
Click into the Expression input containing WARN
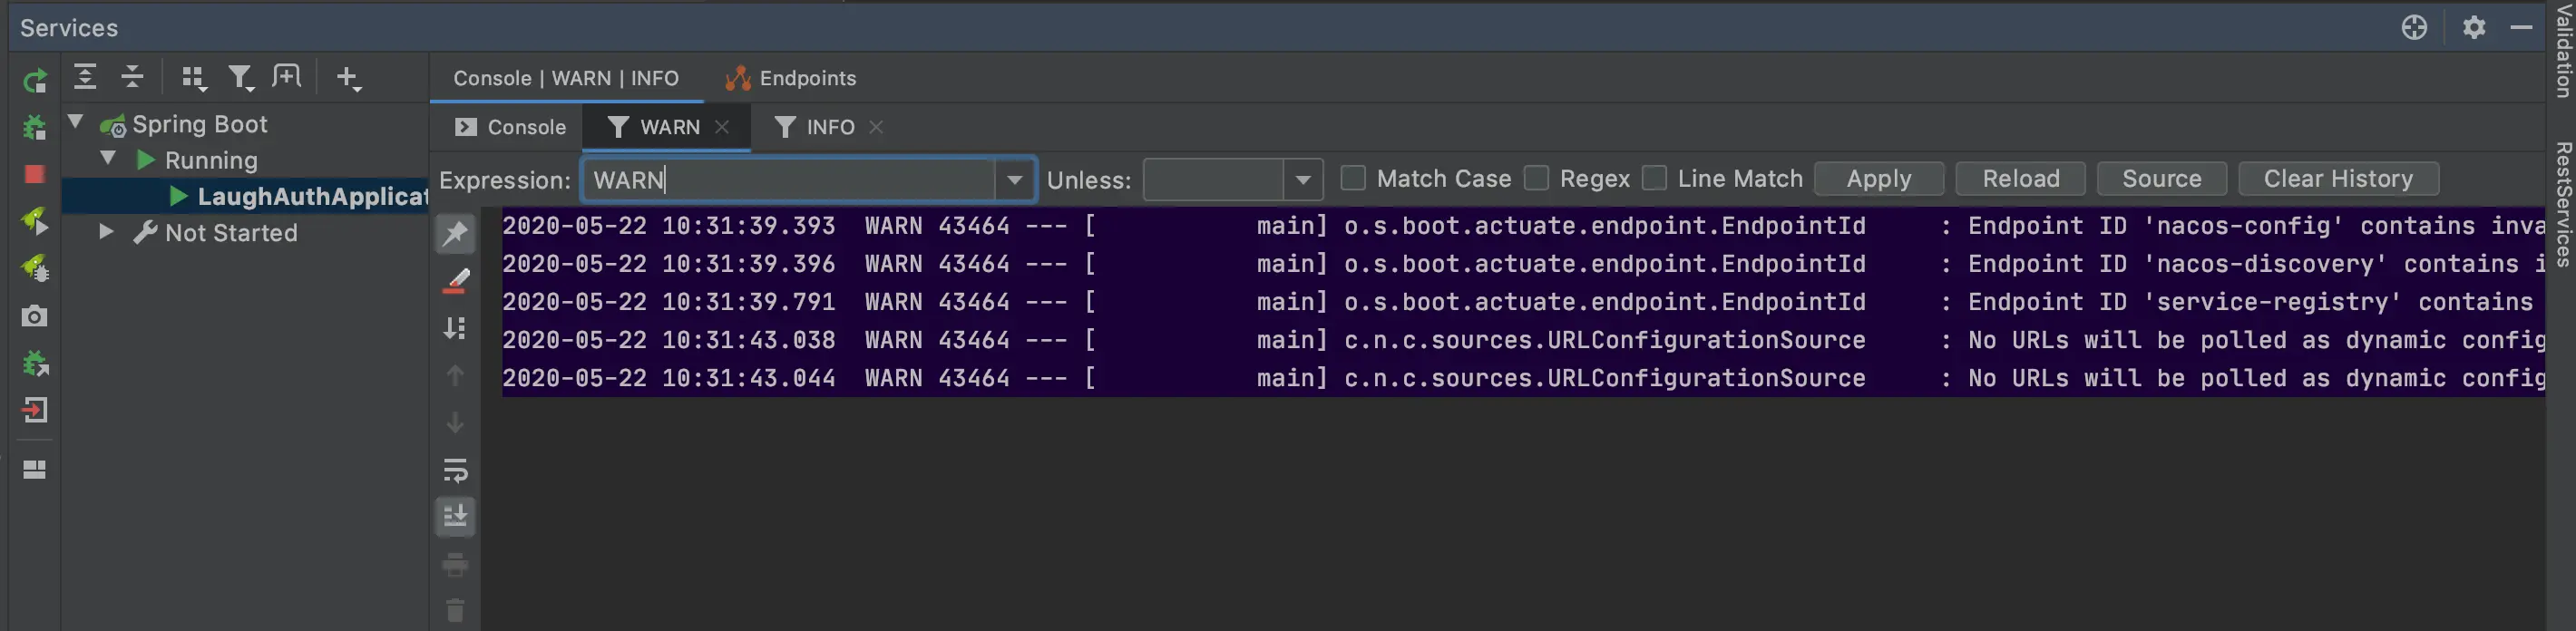pyautogui.click(x=788, y=180)
